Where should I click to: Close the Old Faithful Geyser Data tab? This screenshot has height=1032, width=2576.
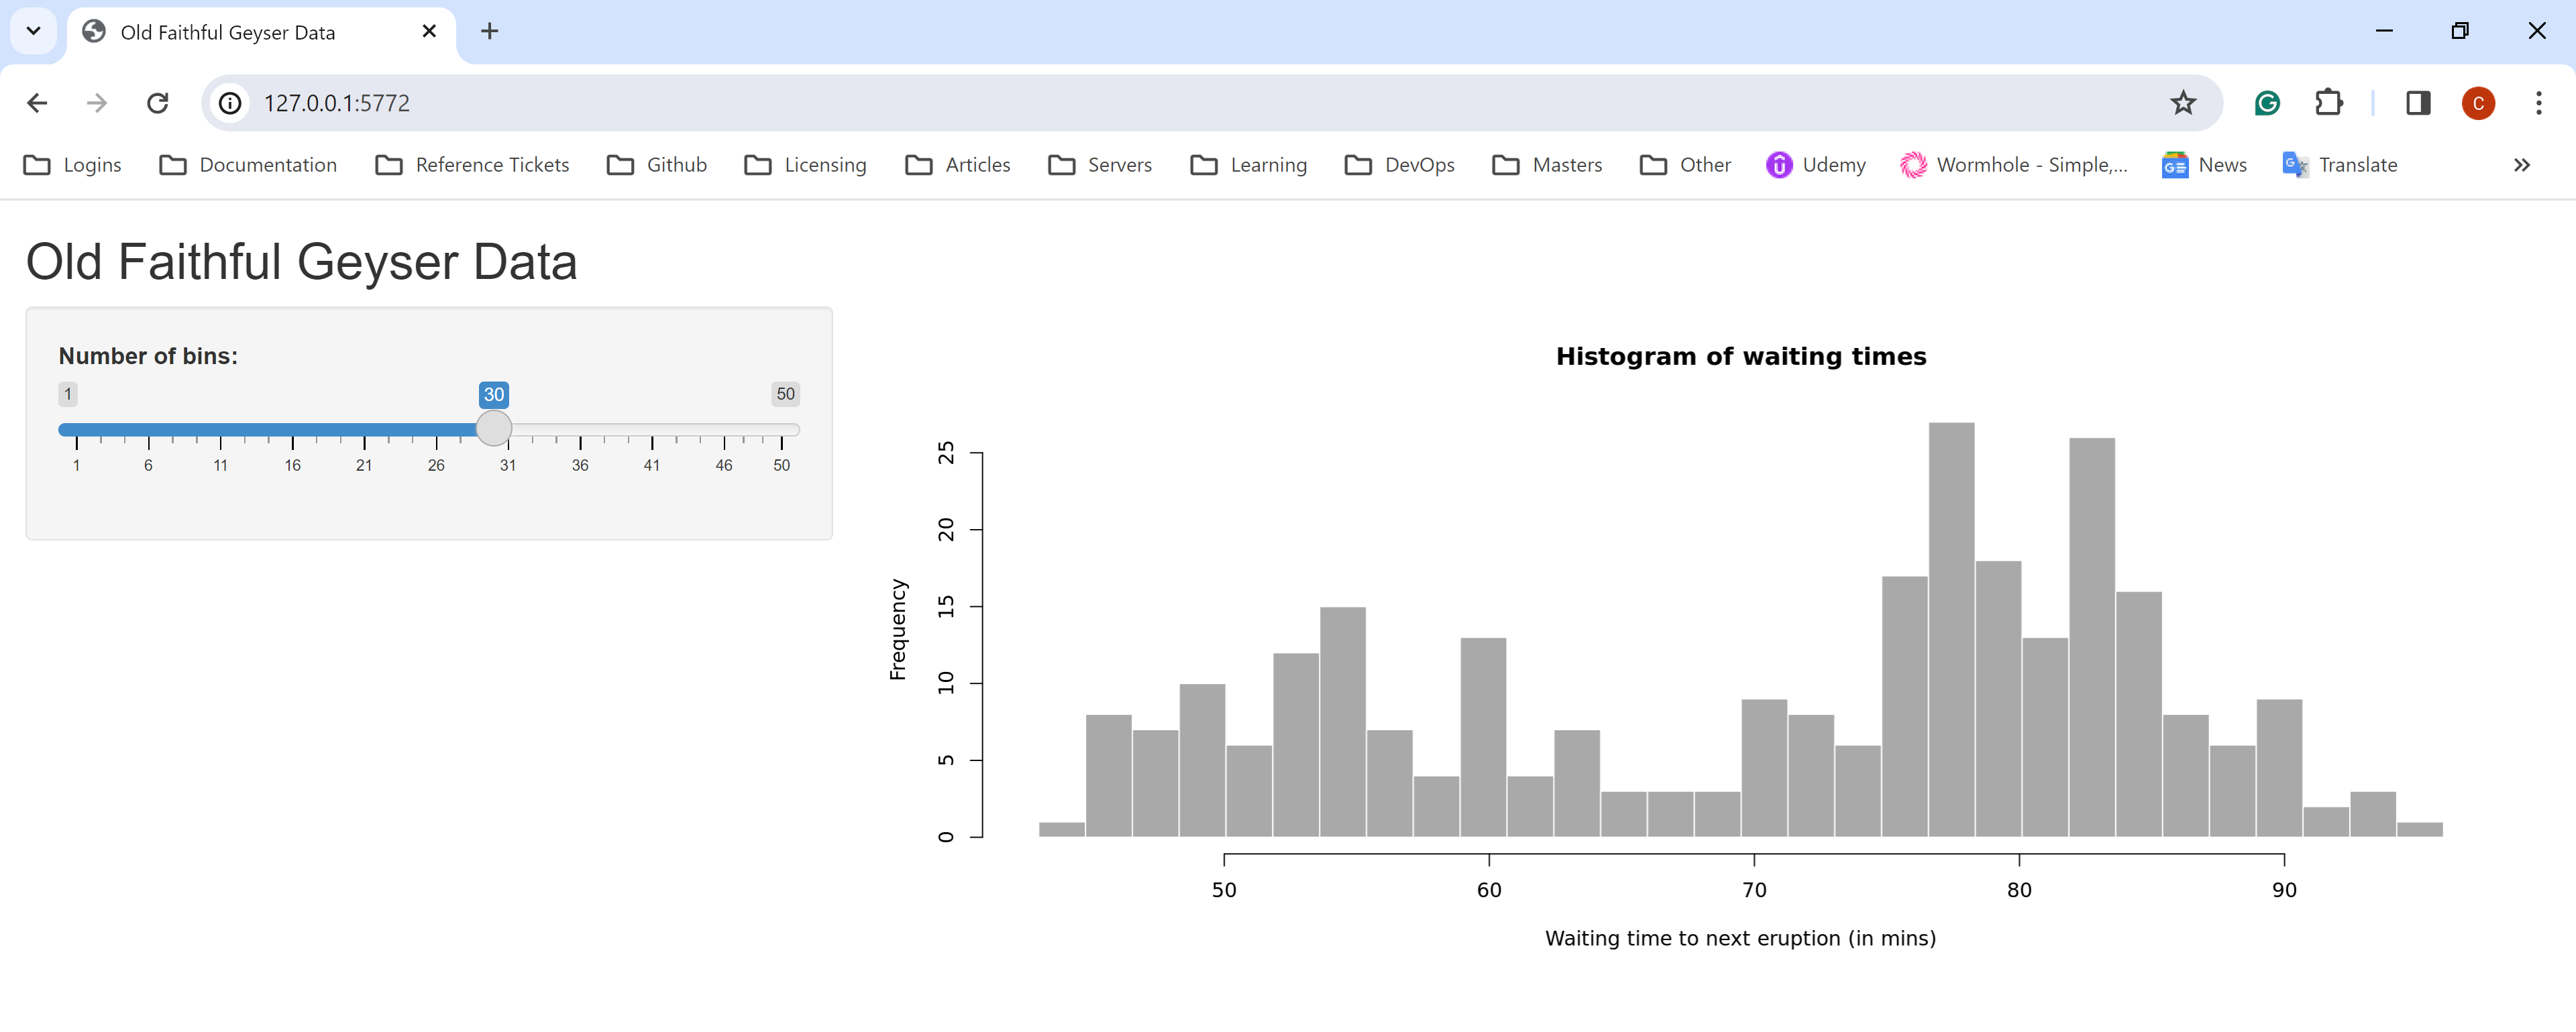click(x=429, y=31)
